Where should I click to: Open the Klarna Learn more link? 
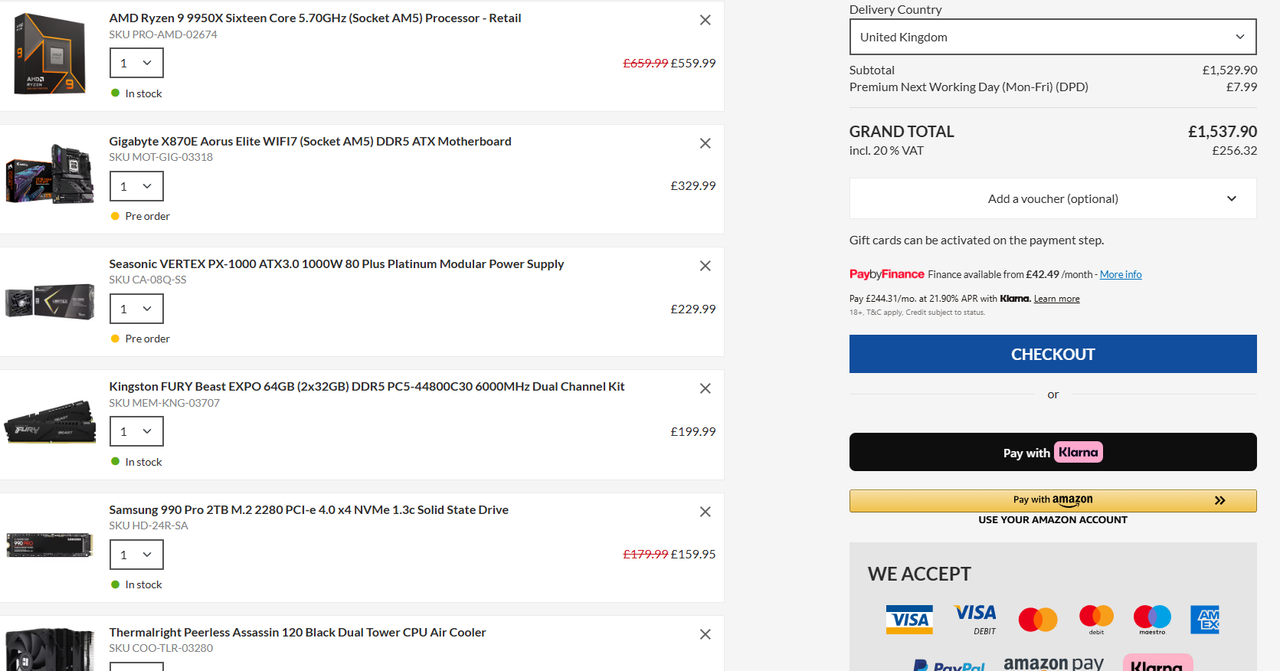[x=1057, y=299]
